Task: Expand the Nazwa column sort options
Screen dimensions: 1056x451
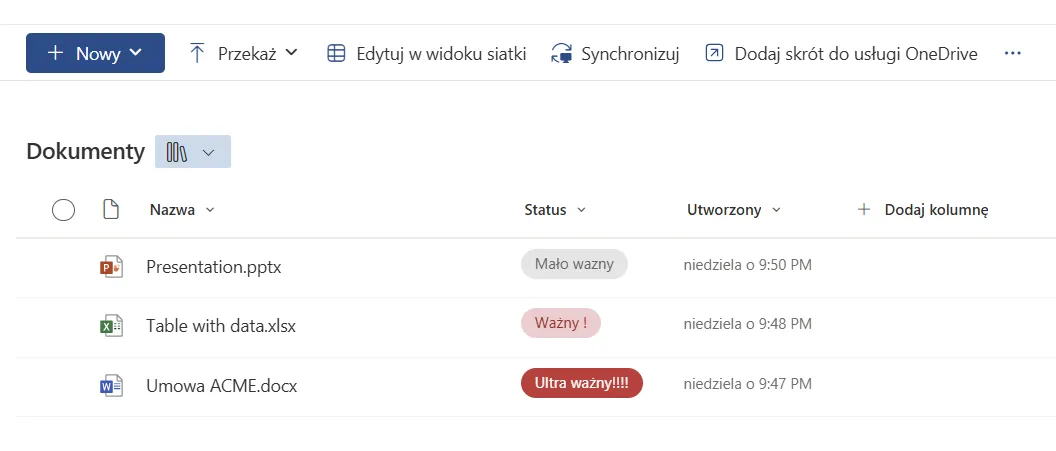Action: 181,210
